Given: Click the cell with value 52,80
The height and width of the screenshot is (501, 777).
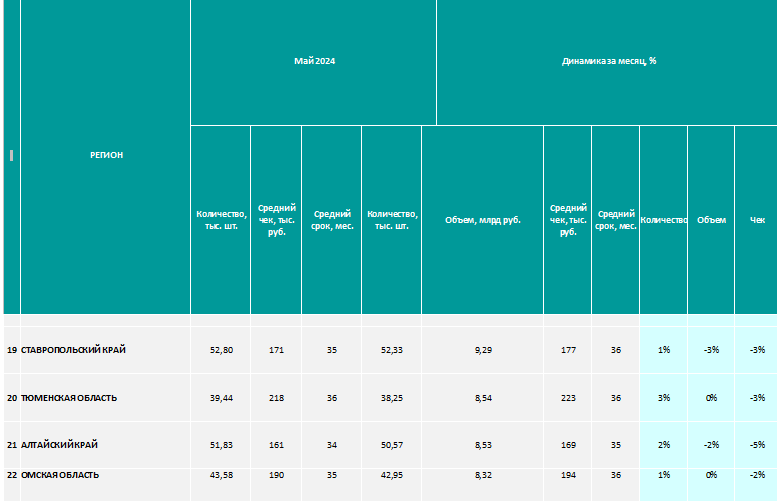Looking at the screenshot, I should coord(221,350).
